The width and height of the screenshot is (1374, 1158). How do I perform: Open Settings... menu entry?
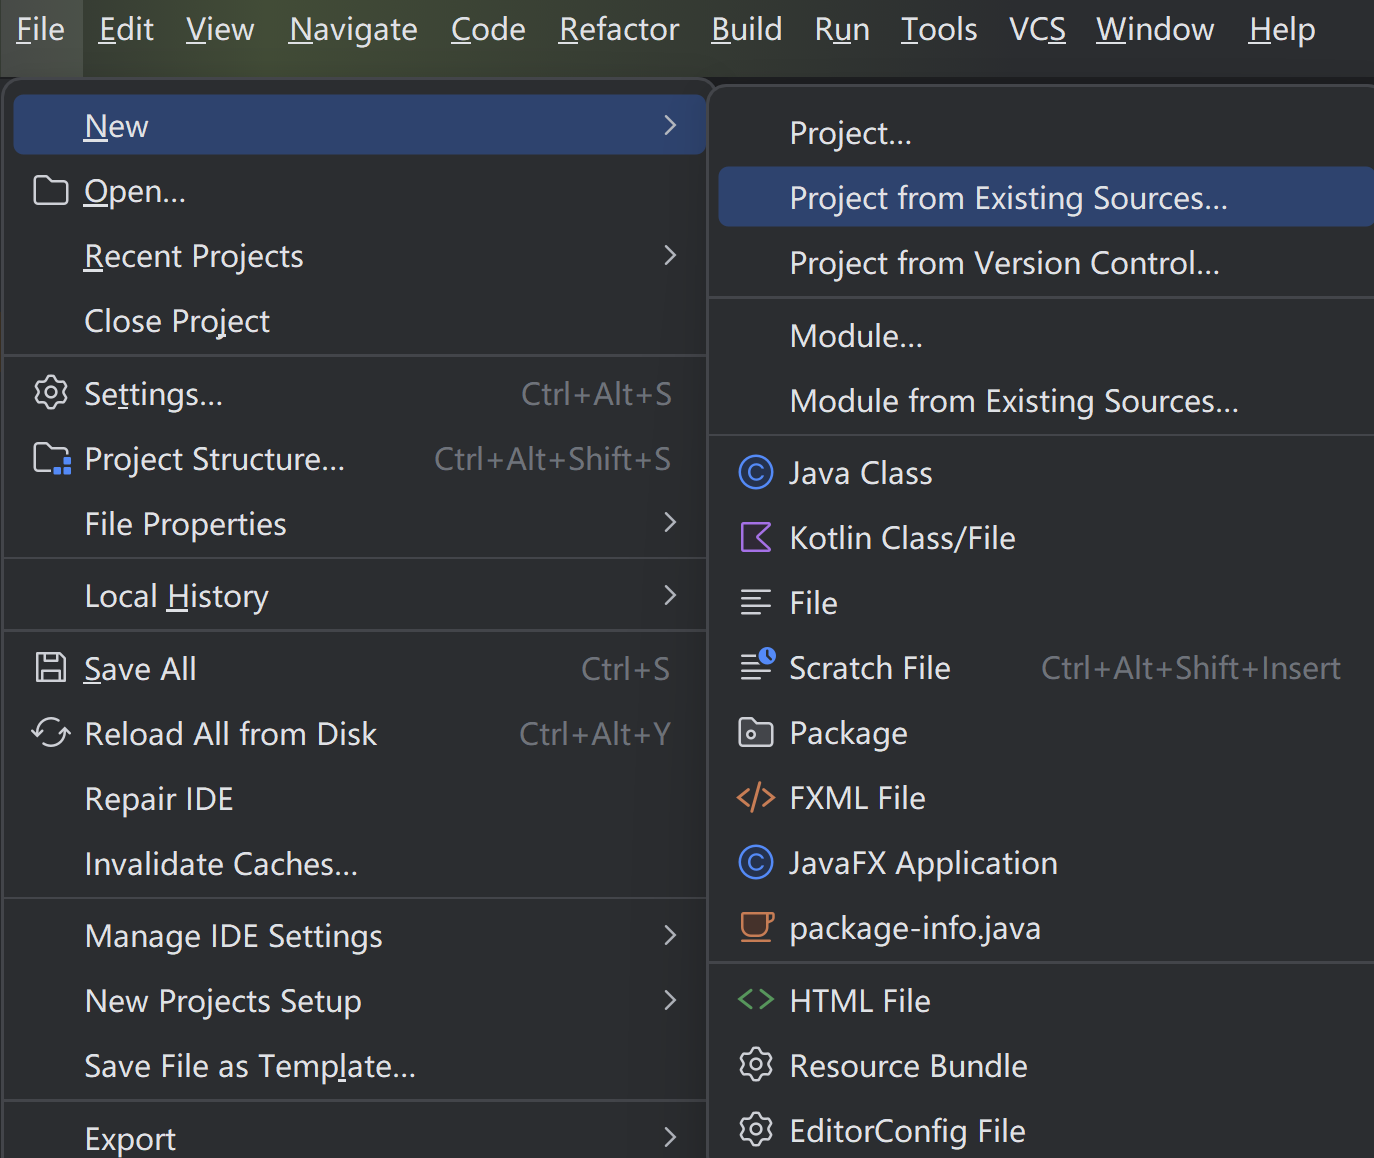[355, 394]
